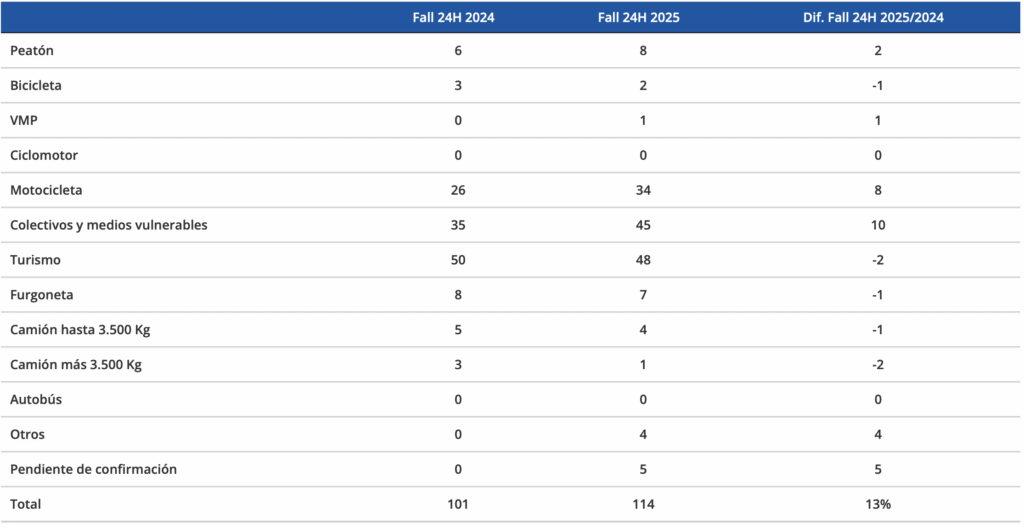1024x528 pixels.
Task: Select the 'Bicicleta' row label
Action: pos(36,85)
